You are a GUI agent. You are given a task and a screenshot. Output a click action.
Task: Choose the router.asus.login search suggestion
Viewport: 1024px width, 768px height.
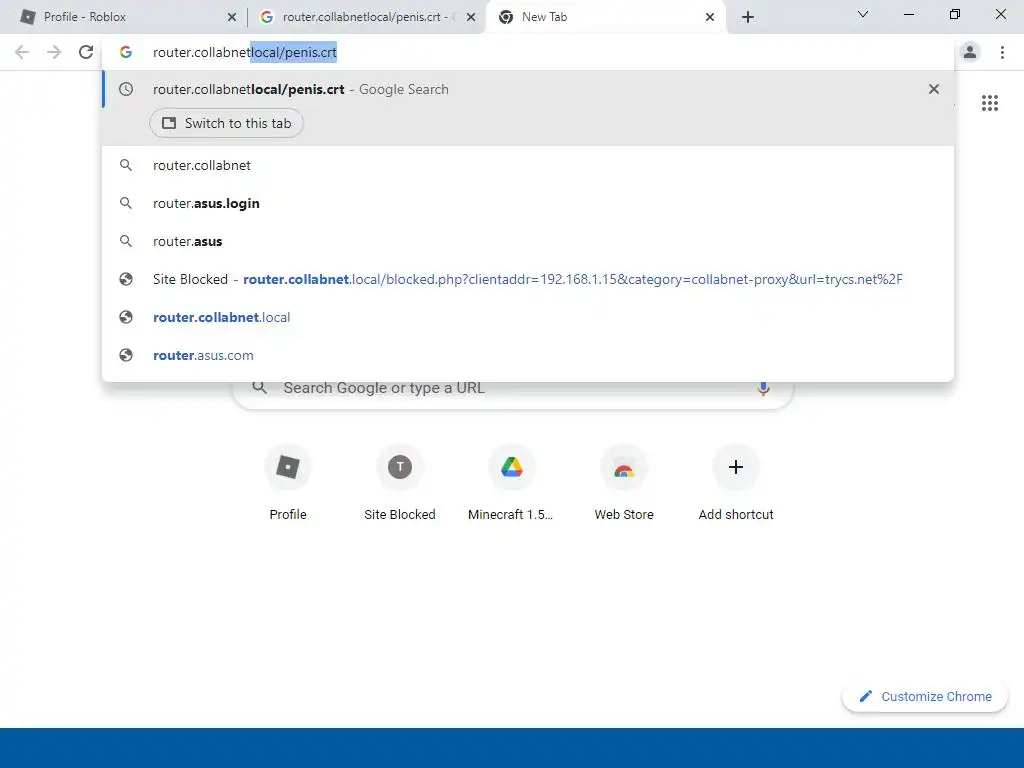(528, 203)
